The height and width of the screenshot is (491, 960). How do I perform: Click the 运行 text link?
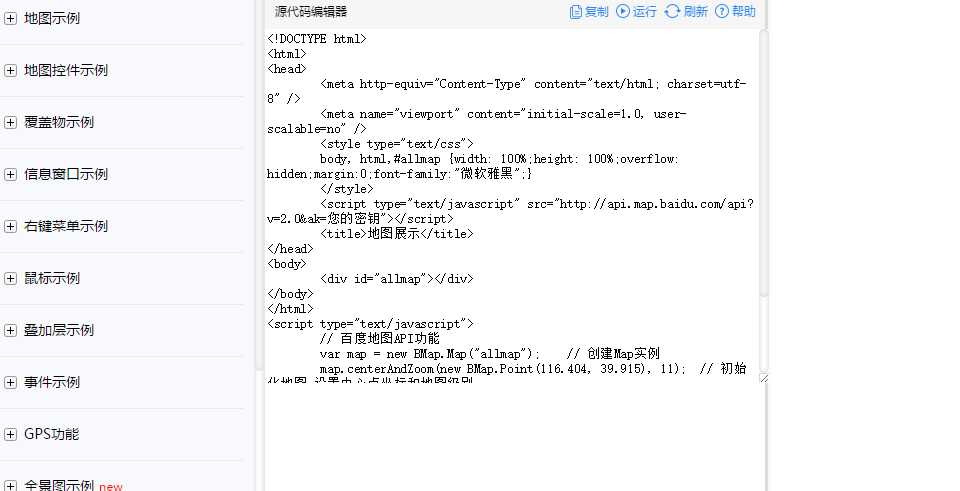pyautogui.click(x=645, y=12)
